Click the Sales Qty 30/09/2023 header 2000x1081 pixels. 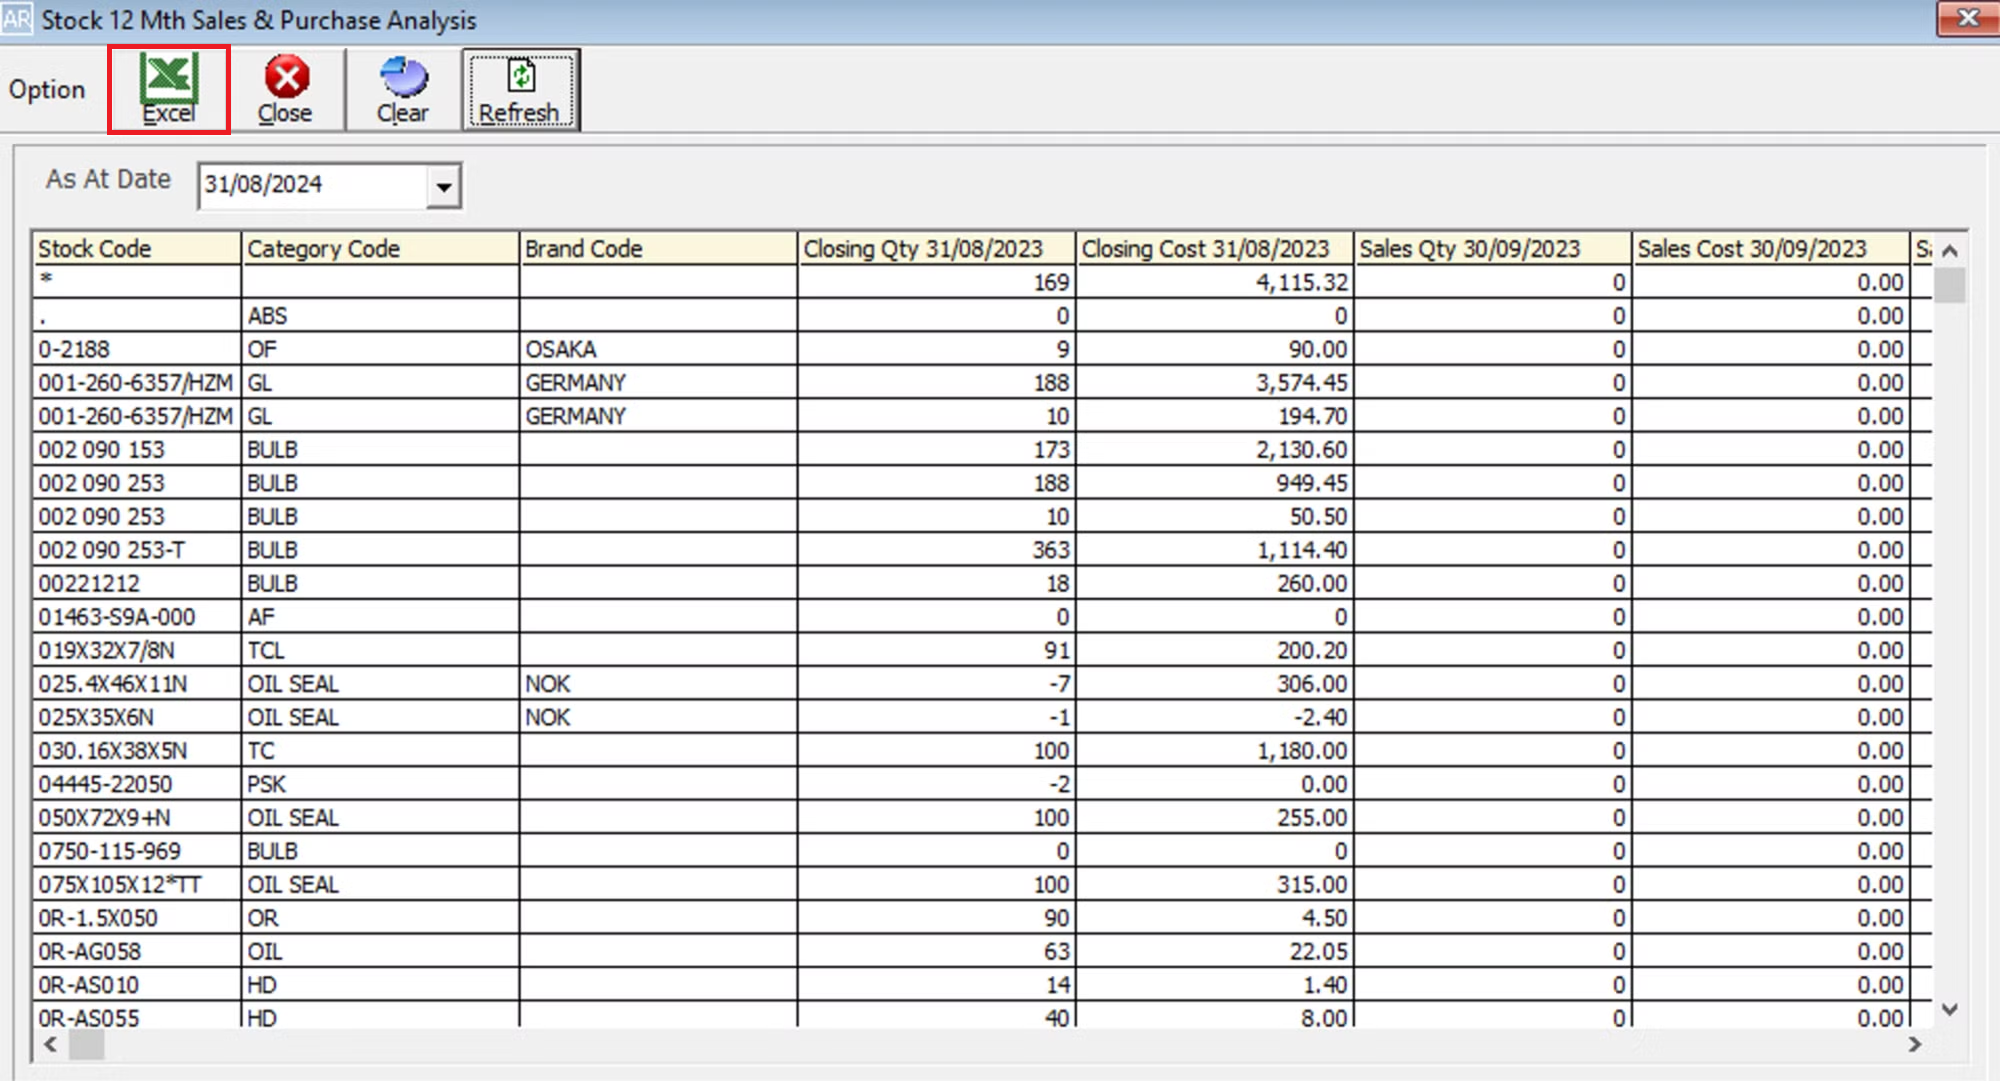tap(1492, 248)
